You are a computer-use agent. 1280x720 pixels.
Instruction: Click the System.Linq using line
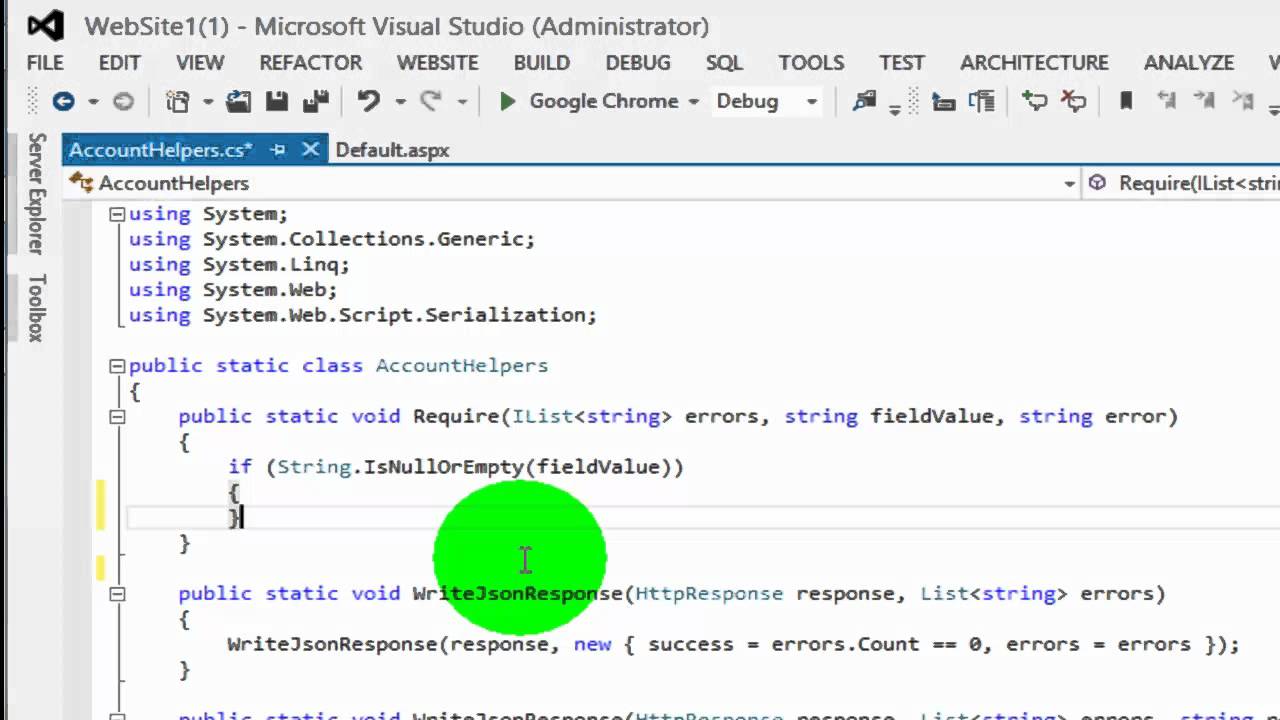pos(239,265)
